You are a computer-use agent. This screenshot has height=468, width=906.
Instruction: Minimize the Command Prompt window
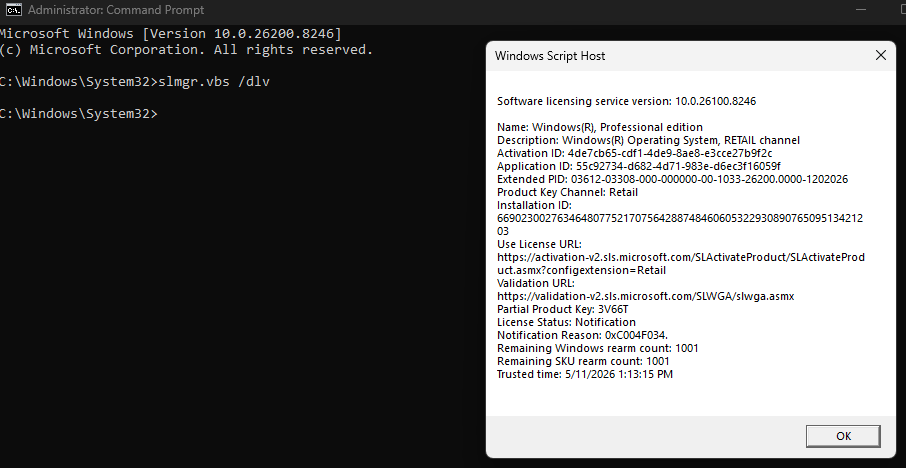(x=861, y=9)
